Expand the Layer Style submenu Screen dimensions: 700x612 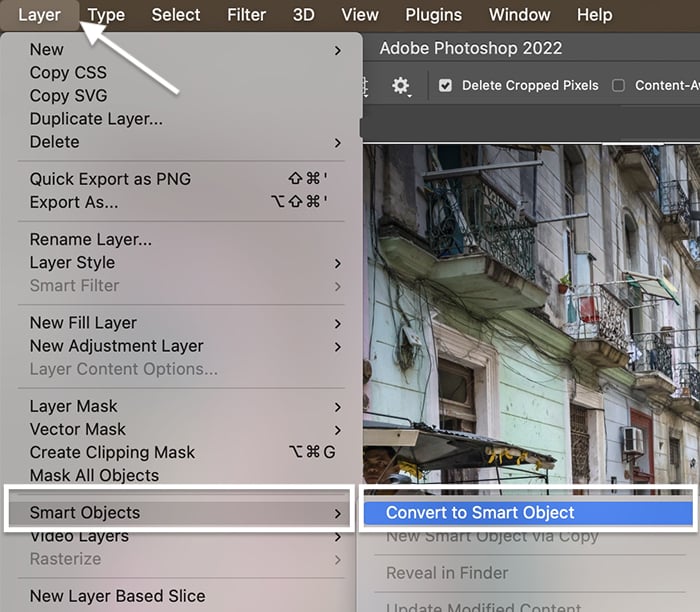point(181,262)
